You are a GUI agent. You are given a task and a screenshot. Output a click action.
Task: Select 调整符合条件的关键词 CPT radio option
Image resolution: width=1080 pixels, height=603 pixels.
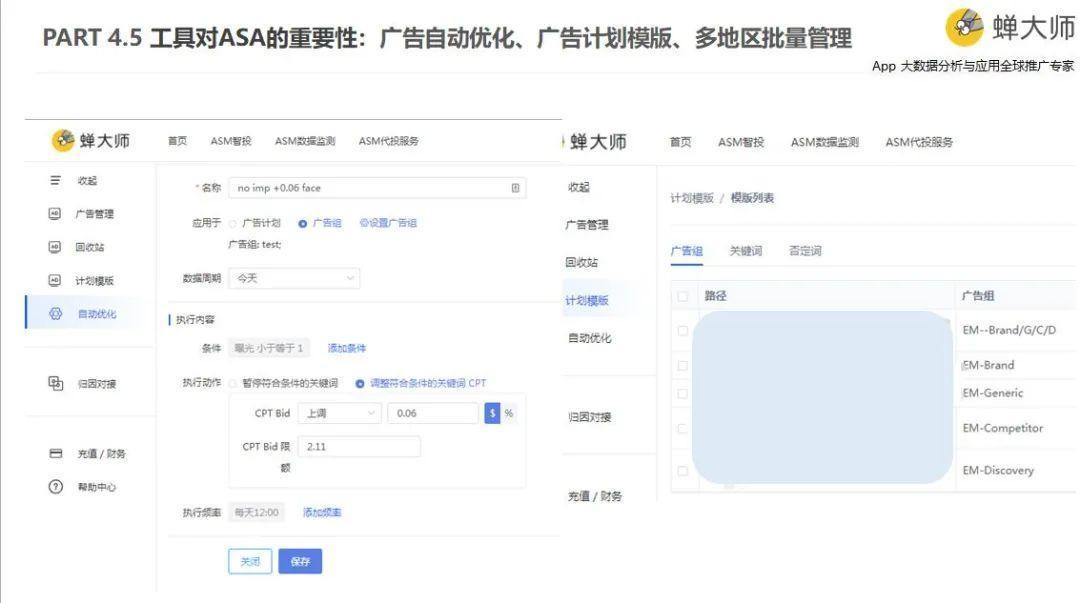coord(360,383)
